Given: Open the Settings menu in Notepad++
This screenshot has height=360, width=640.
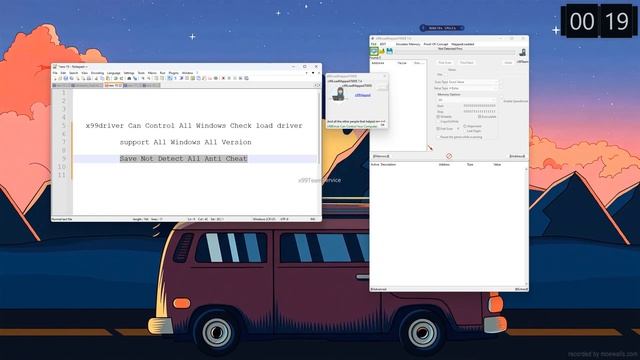Looking at the screenshot, I should [x=129, y=73].
